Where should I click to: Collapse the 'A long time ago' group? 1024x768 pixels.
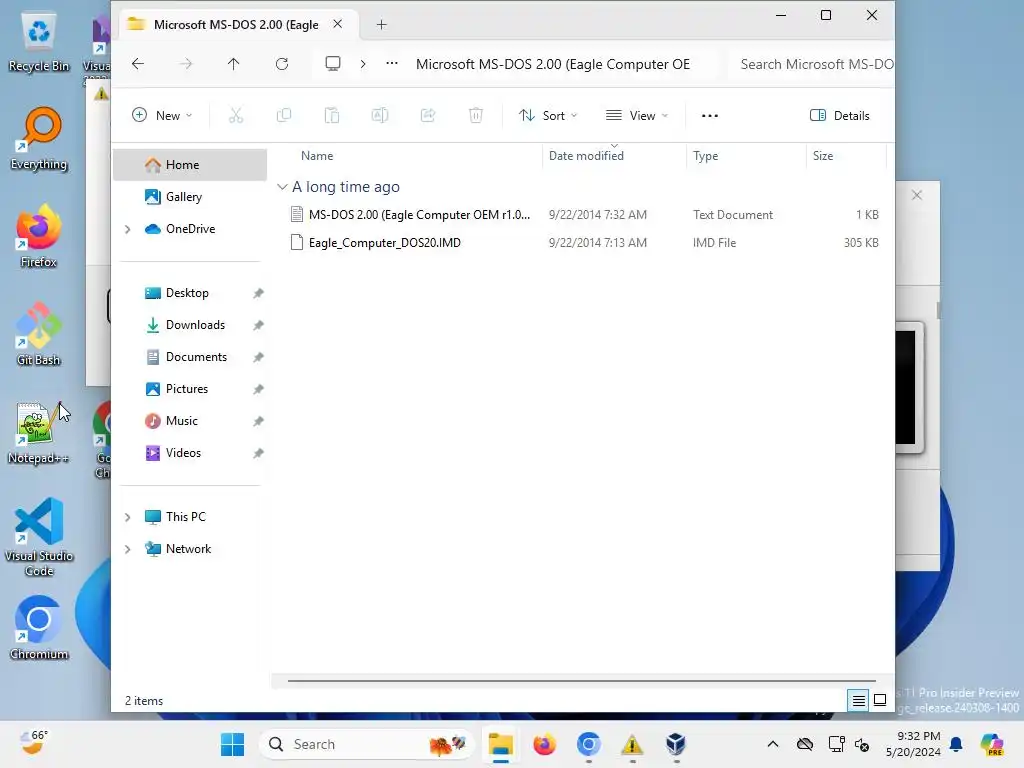pos(282,187)
